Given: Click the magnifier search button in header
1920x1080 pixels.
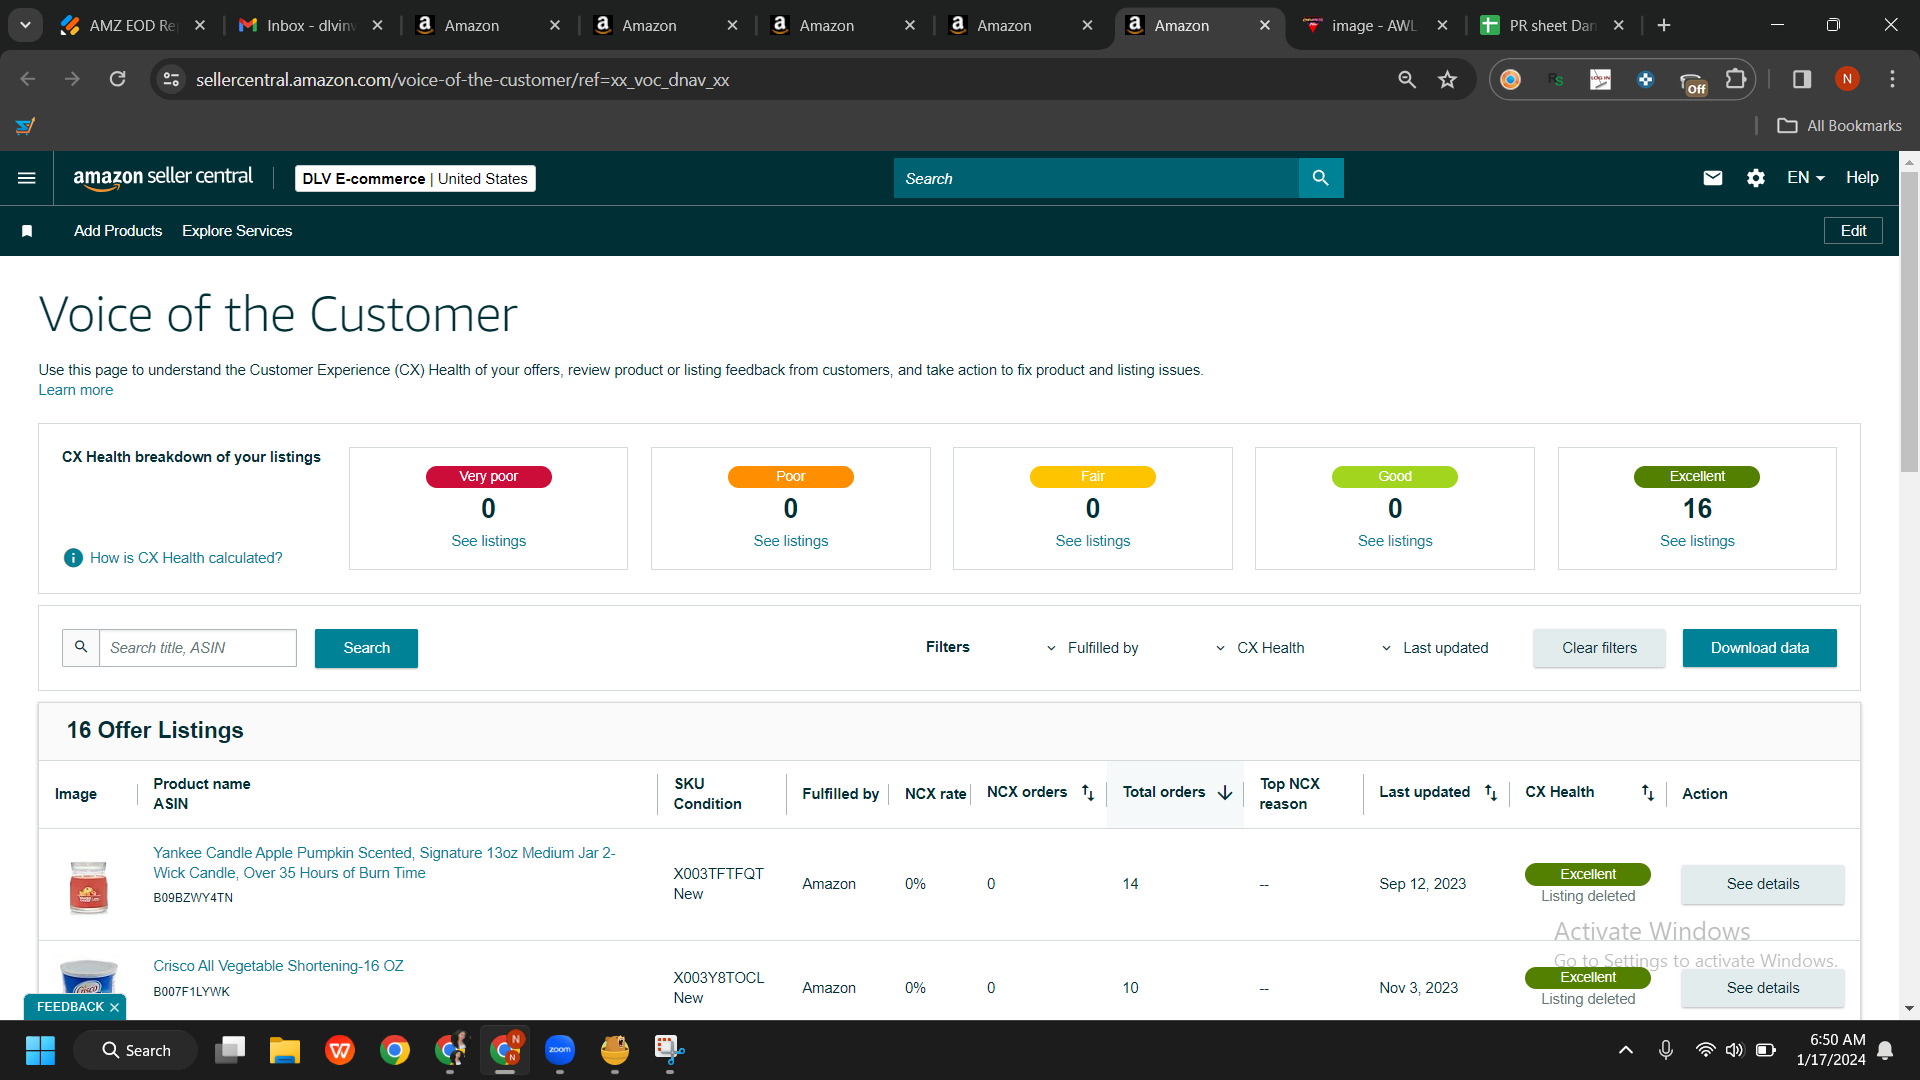Looking at the screenshot, I should [1321, 178].
